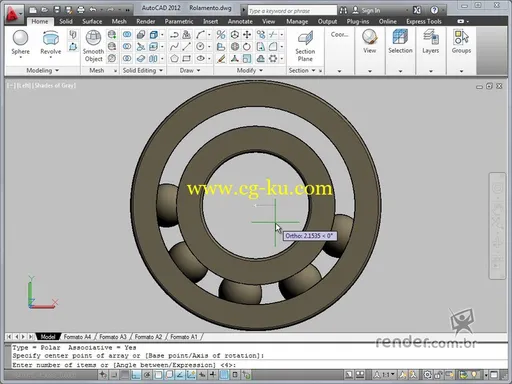Screen dimensions: 512x384
Task: Select the Arc draw tool
Action: click(200, 34)
